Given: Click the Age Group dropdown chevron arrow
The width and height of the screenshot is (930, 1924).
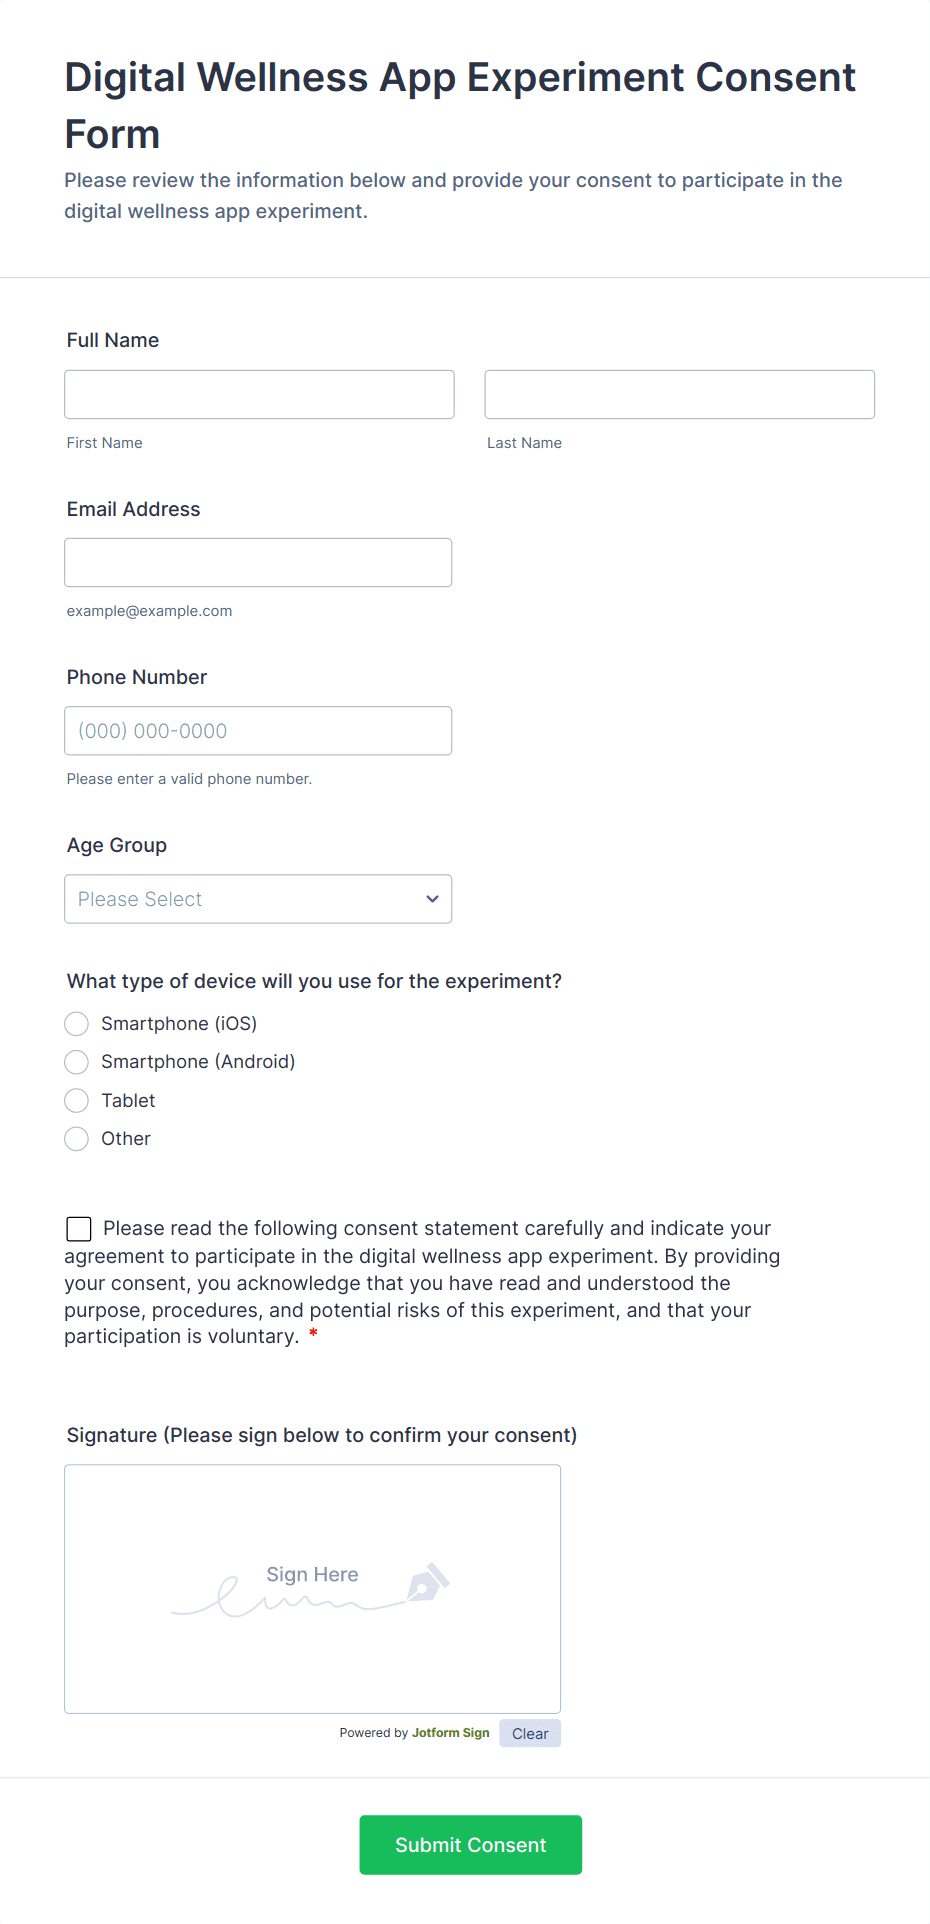Looking at the screenshot, I should point(432,899).
